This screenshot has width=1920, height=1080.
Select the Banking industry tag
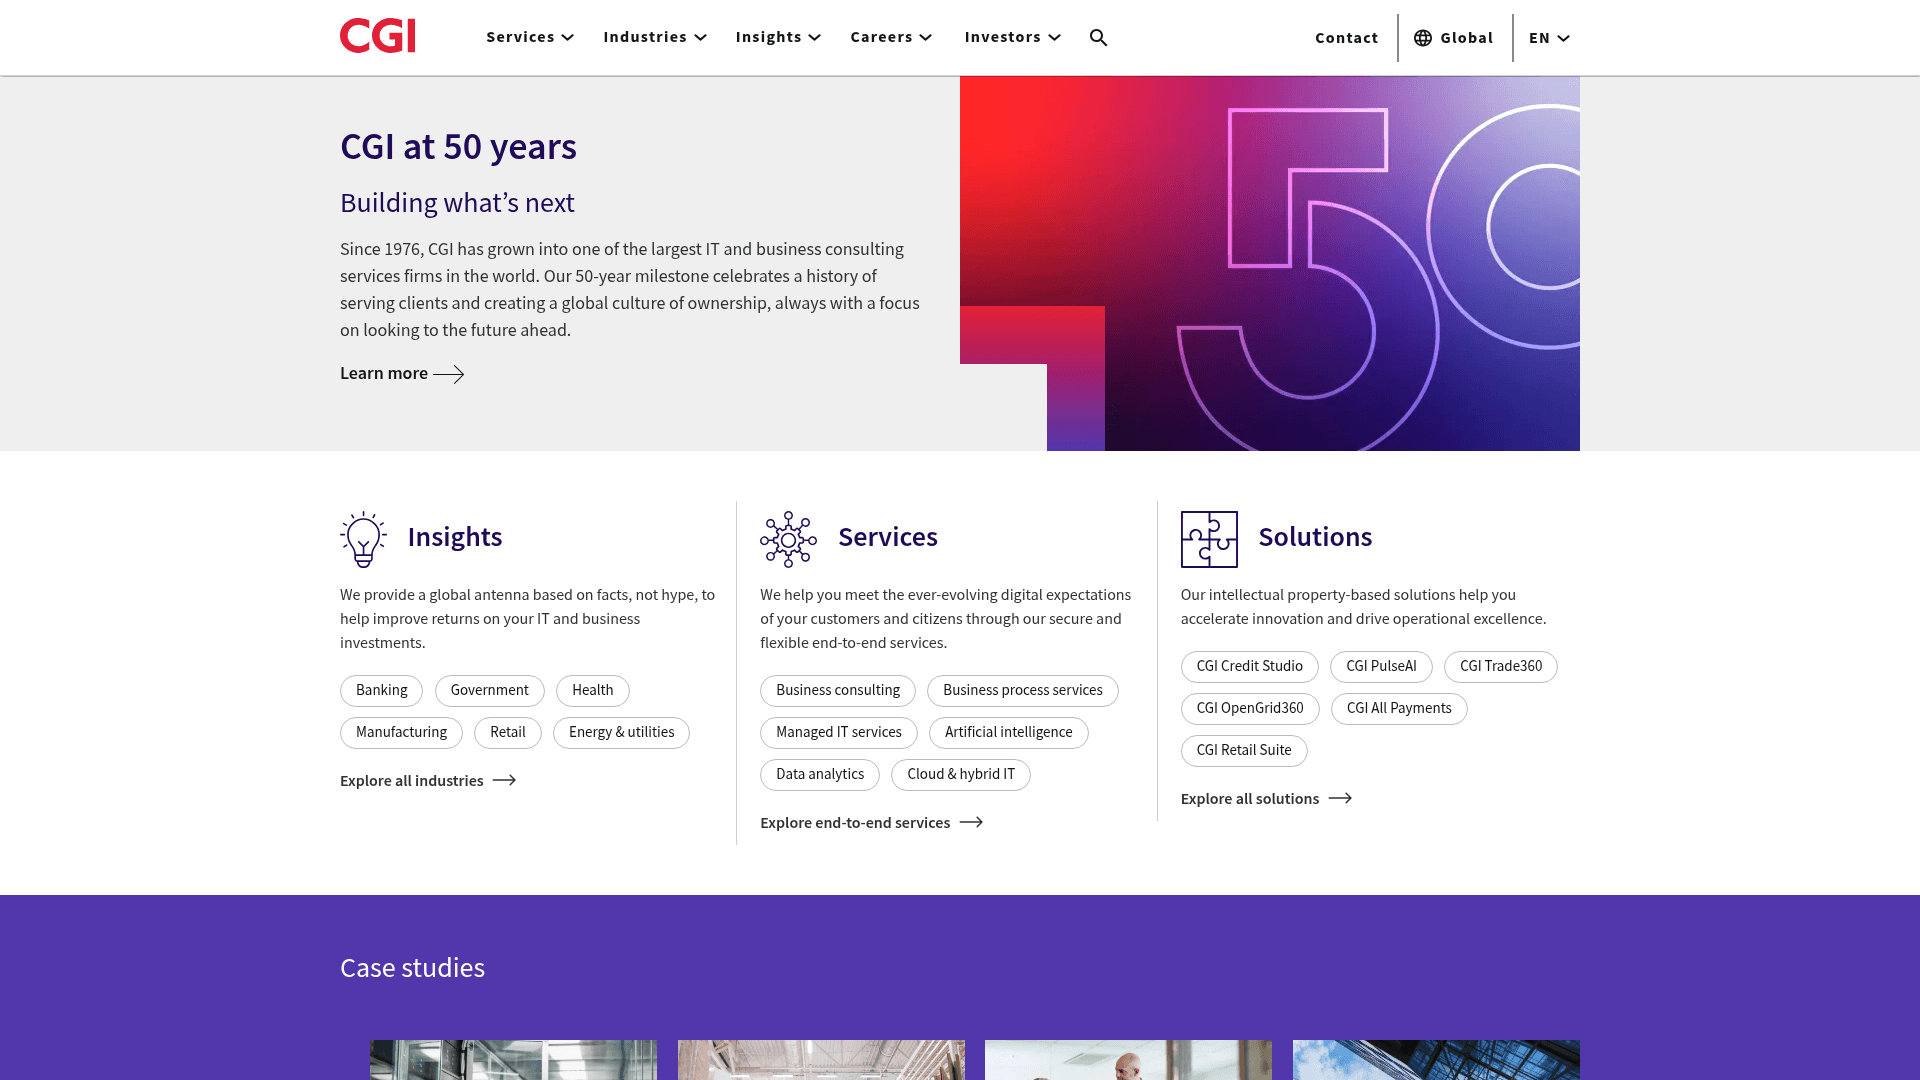click(381, 690)
